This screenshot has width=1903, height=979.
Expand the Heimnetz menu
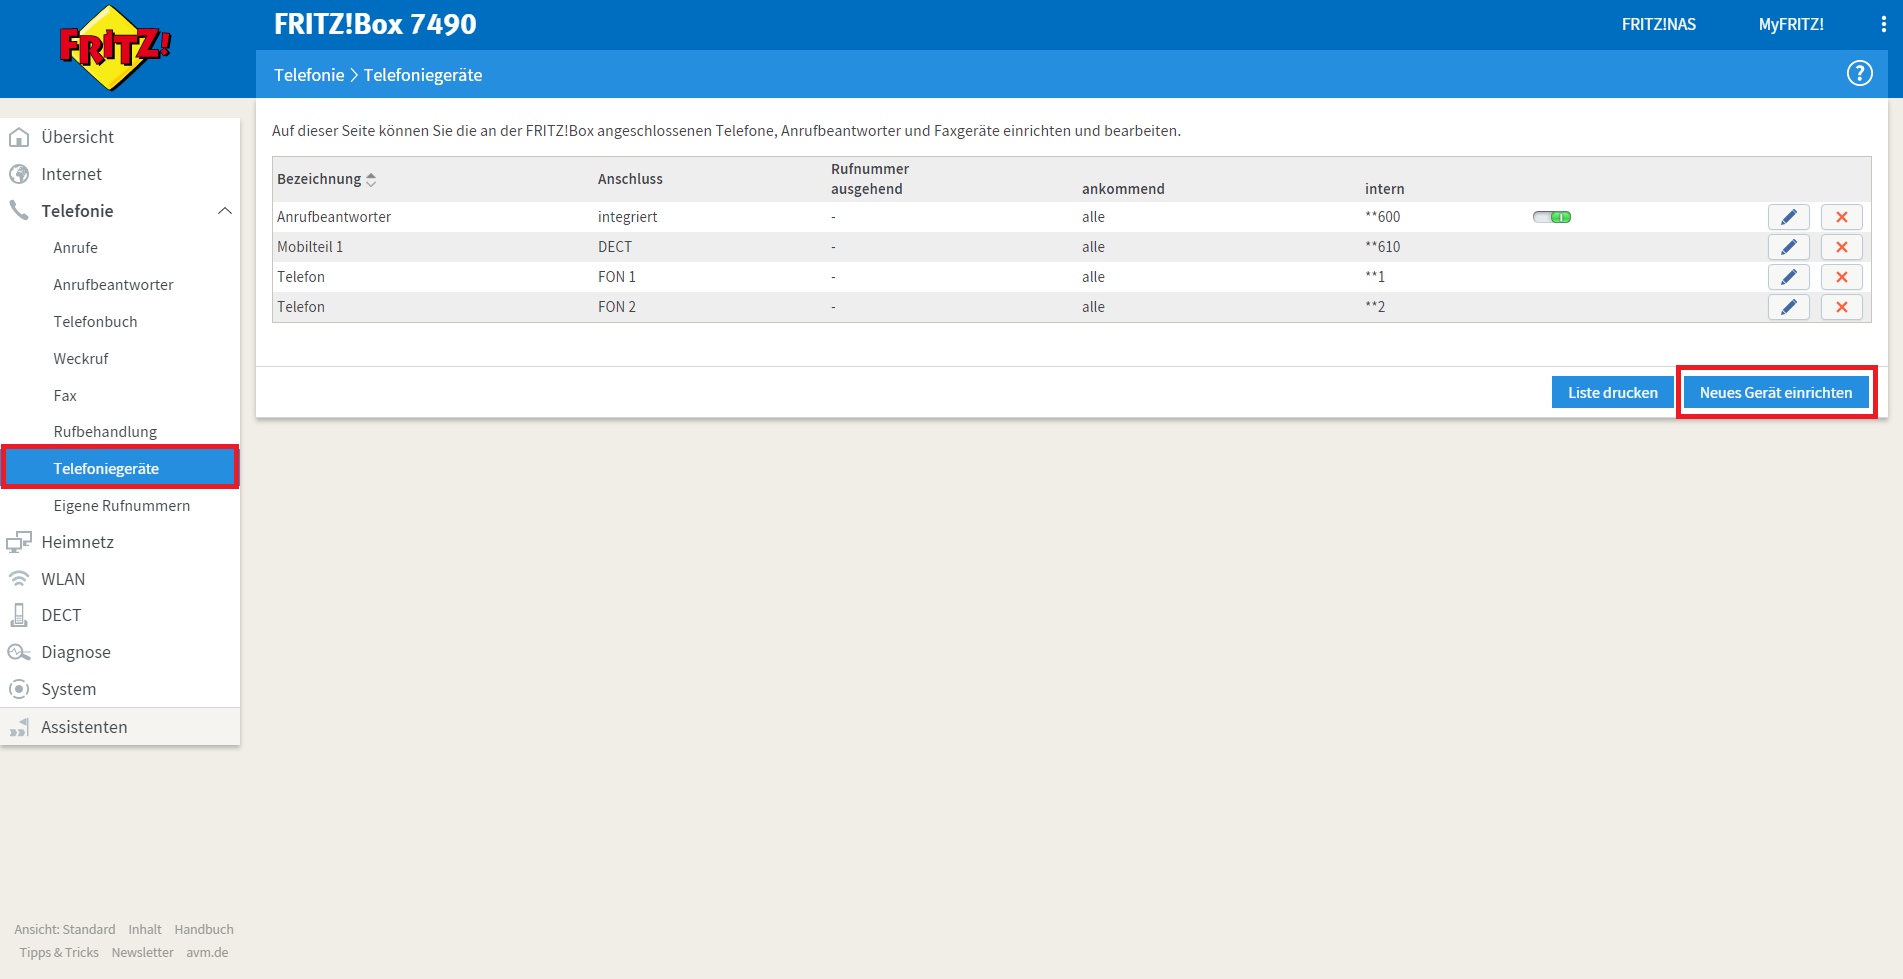[77, 542]
